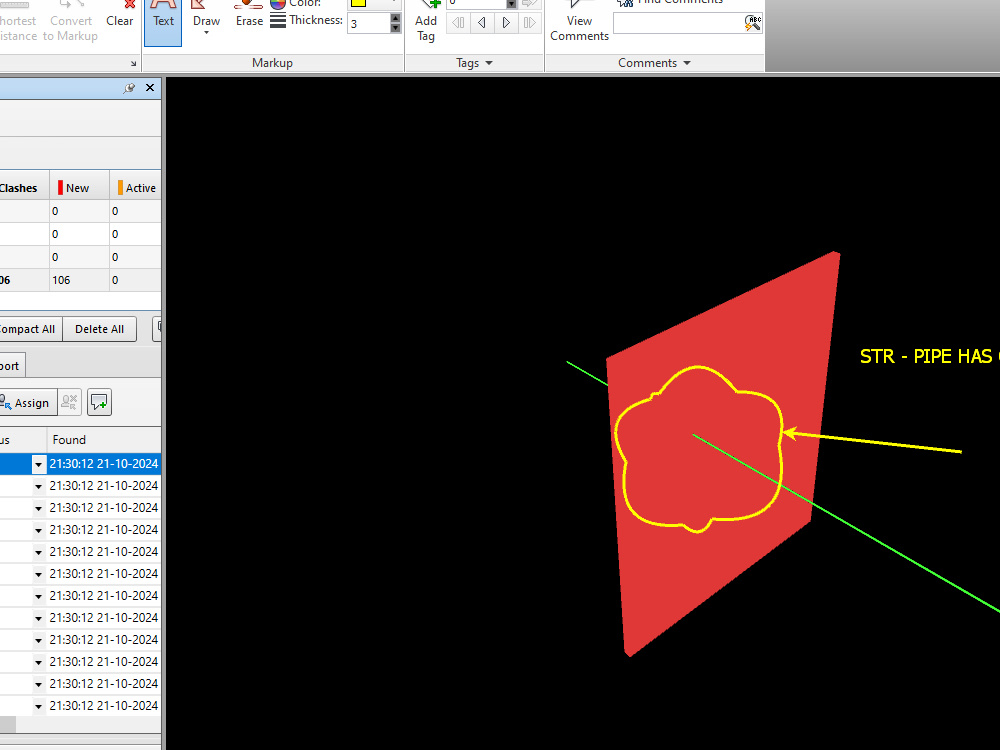Click the Add Tag tool
Image resolution: width=1000 pixels, height=750 pixels.
(x=425, y=23)
